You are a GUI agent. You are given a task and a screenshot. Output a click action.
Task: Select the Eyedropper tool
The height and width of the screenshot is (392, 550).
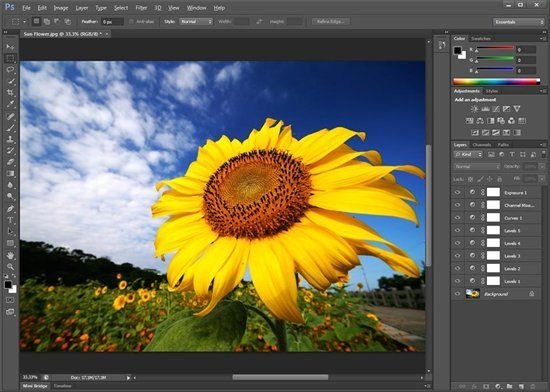click(10, 104)
